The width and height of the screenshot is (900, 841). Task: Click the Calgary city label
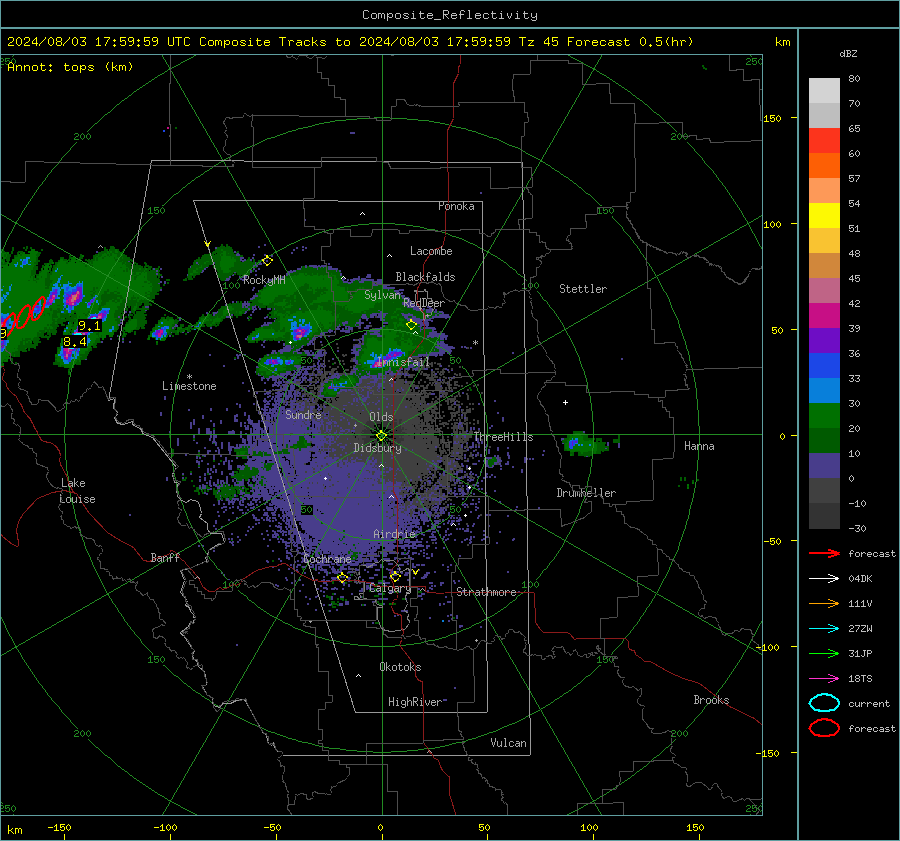390,588
